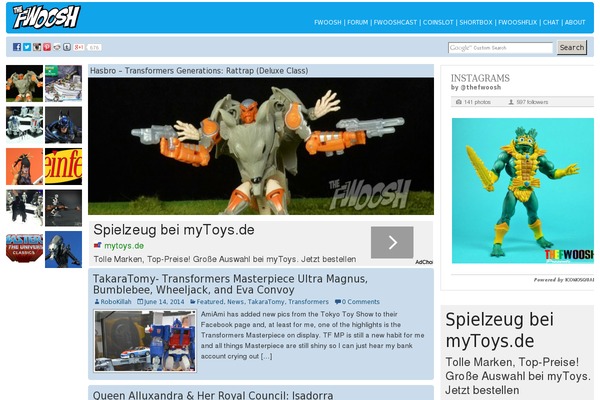Open the Queen Alluxandra & Her Royal Council article

[213, 395]
